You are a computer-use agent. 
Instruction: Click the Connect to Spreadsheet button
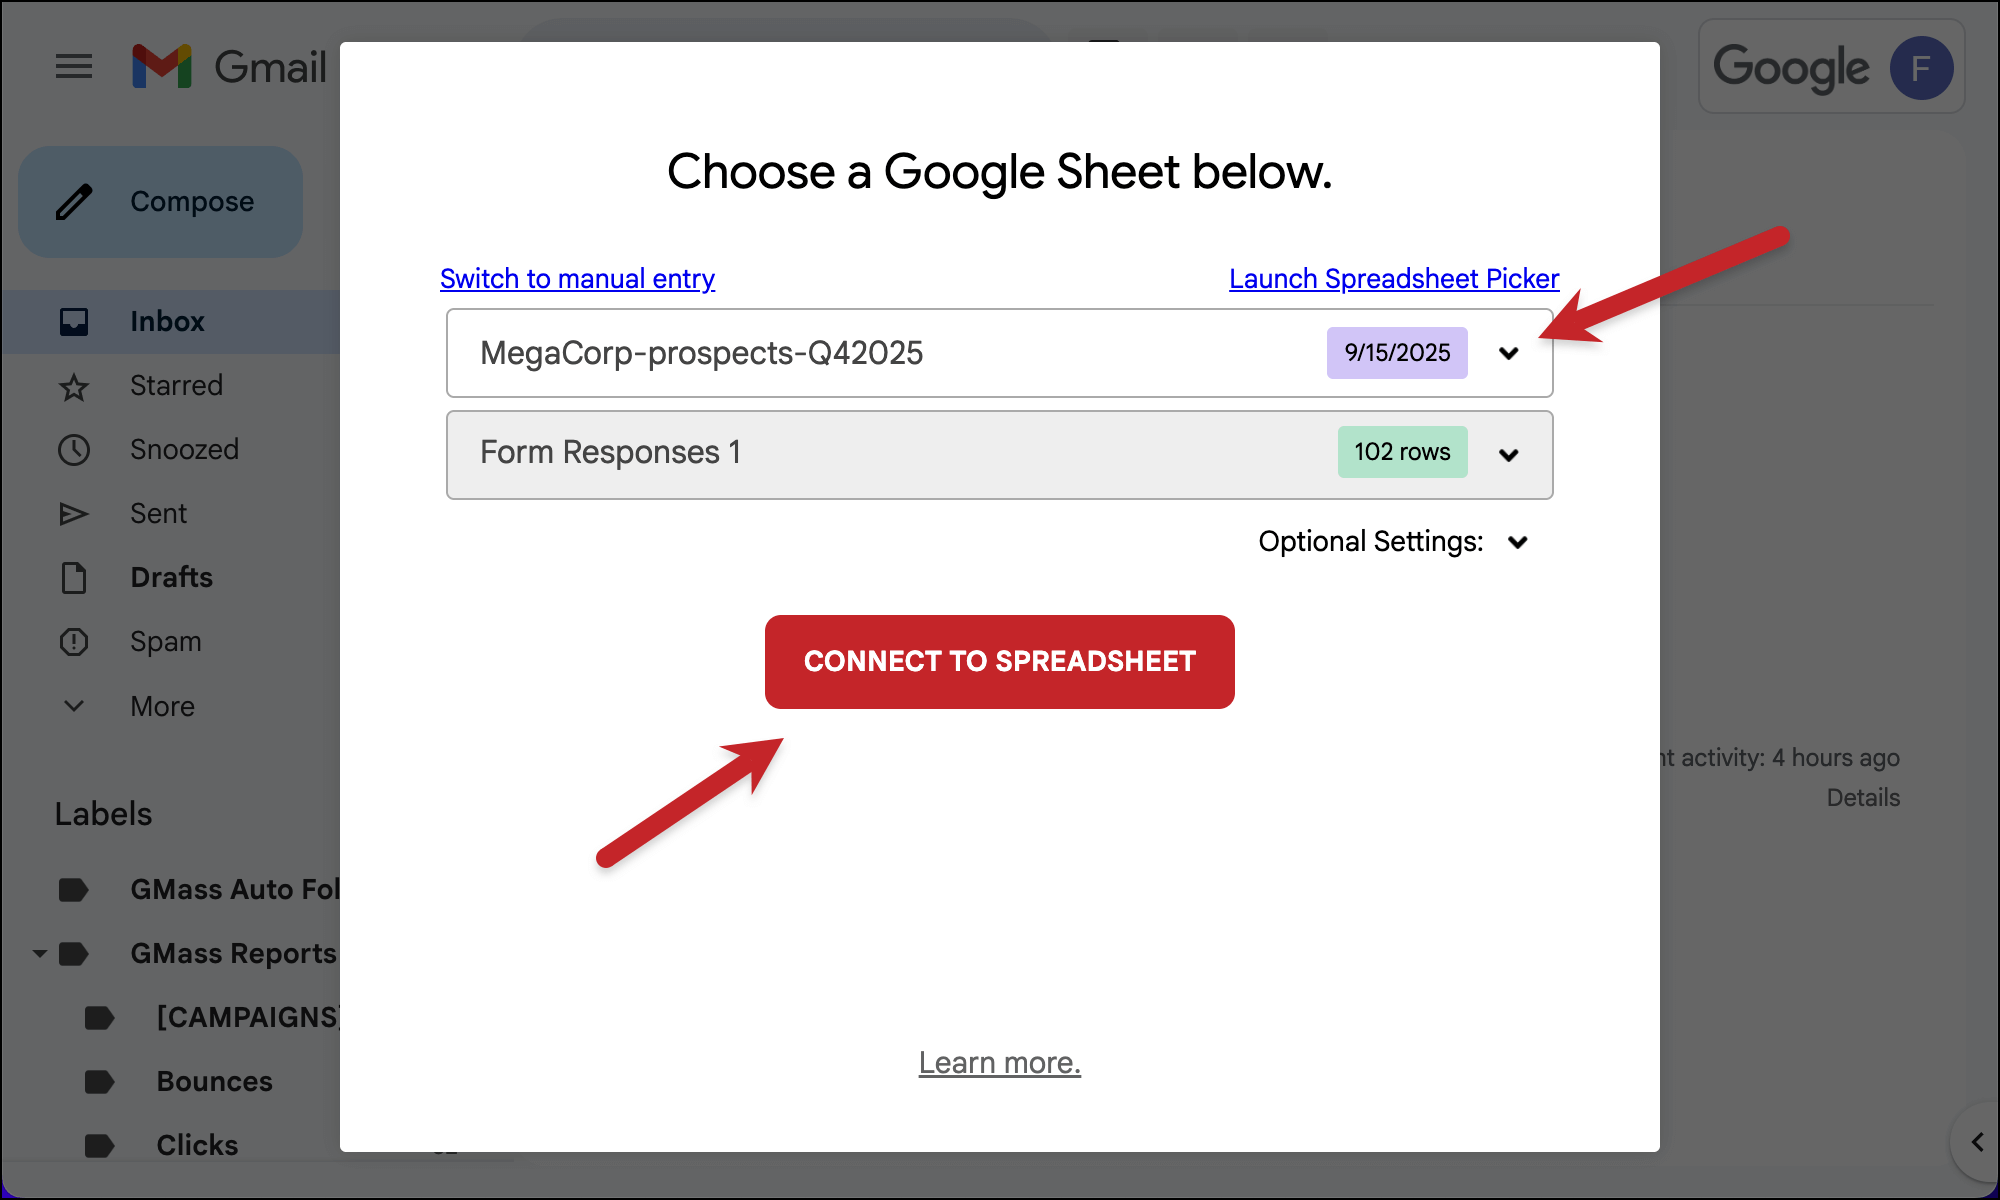pyautogui.click(x=999, y=661)
